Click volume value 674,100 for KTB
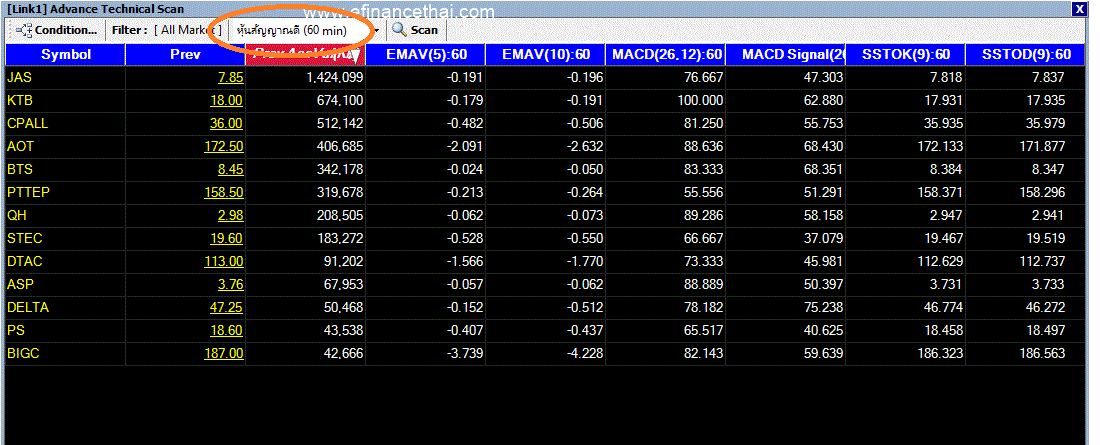 (340, 100)
